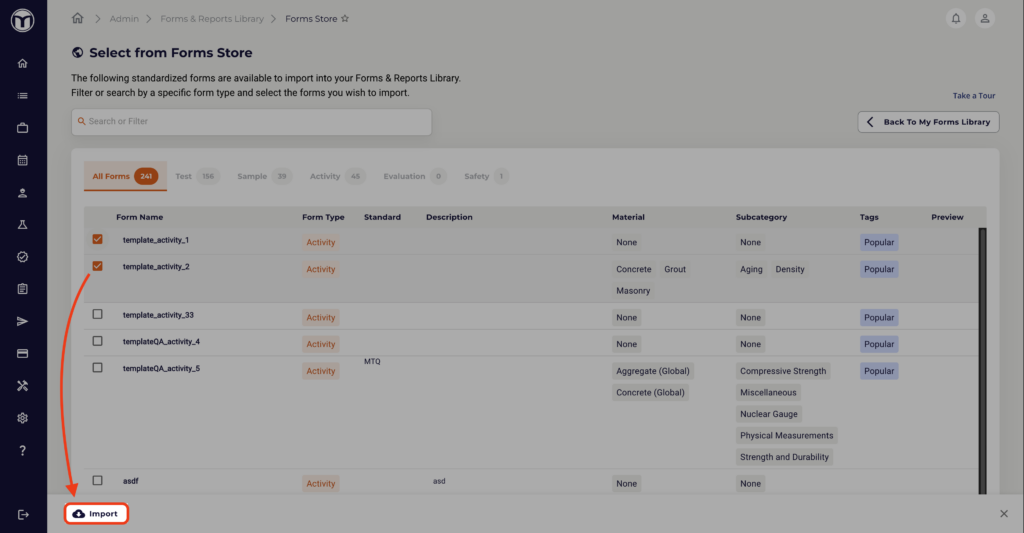Click the Take a Tour link

tap(973, 96)
